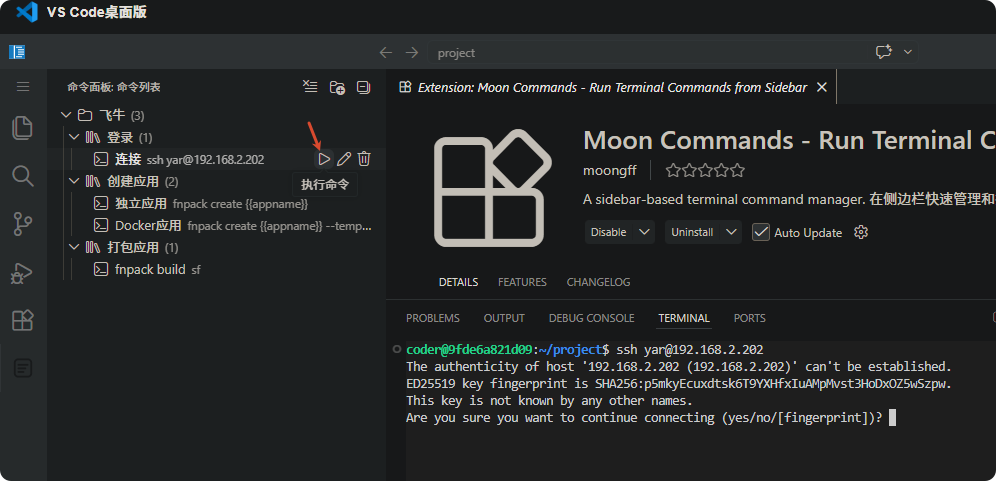
Task: Open the PORTS panel tab
Action: click(750, 318)
